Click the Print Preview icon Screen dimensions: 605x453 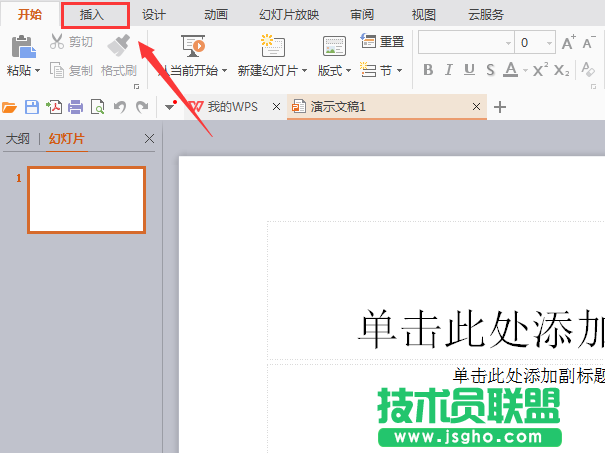[97, 107]
